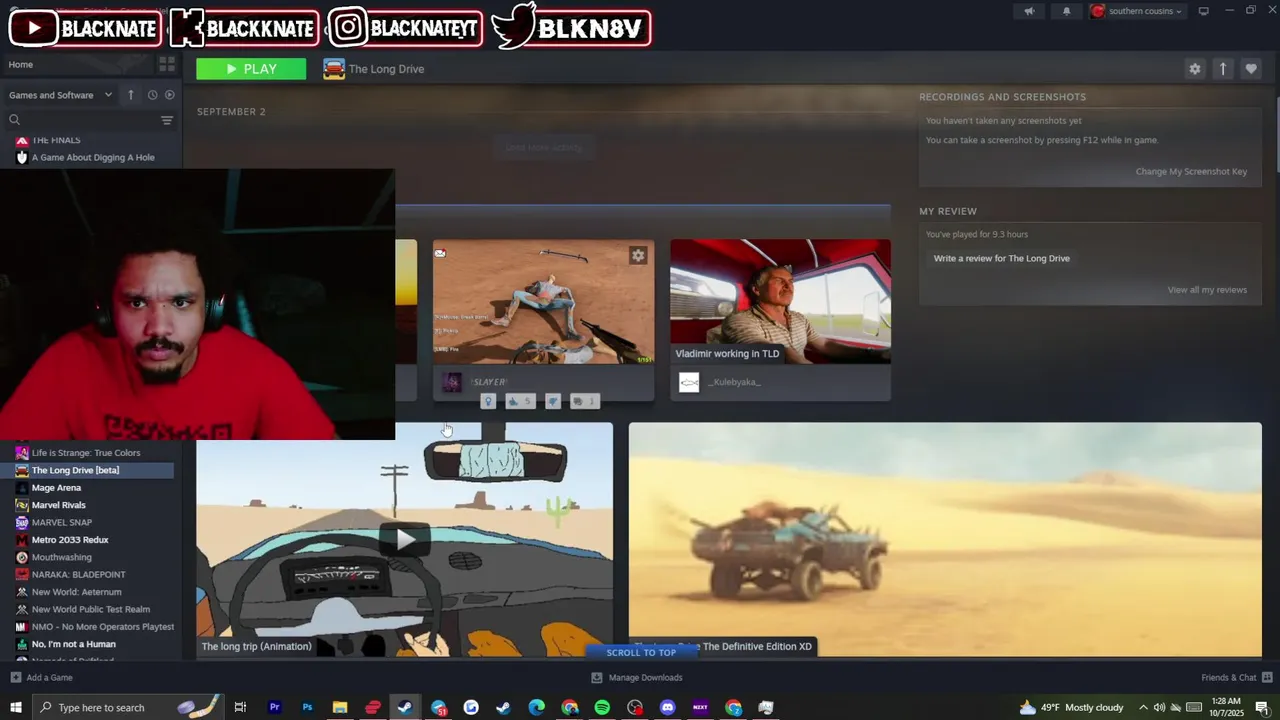Open southern cousins account dropdown
Image resolution: width=1280 pixels, height=720 pixels.
point(1138,11)
